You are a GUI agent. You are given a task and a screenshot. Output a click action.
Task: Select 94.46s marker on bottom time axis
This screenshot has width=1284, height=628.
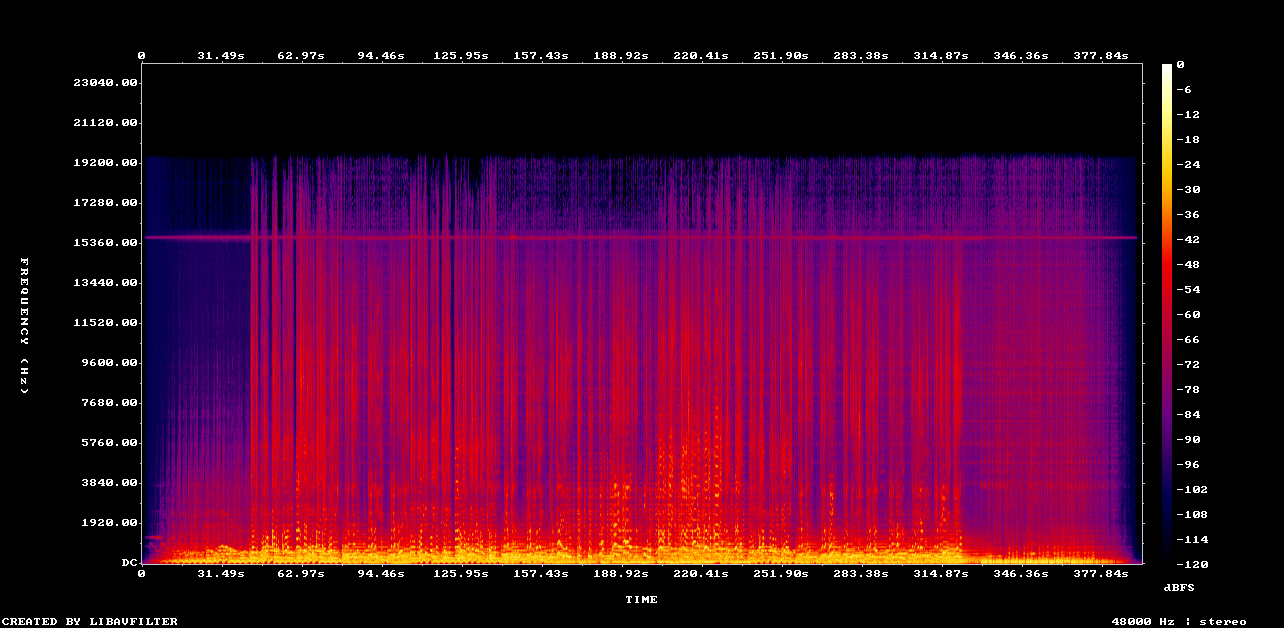click(x=380, y=574)
